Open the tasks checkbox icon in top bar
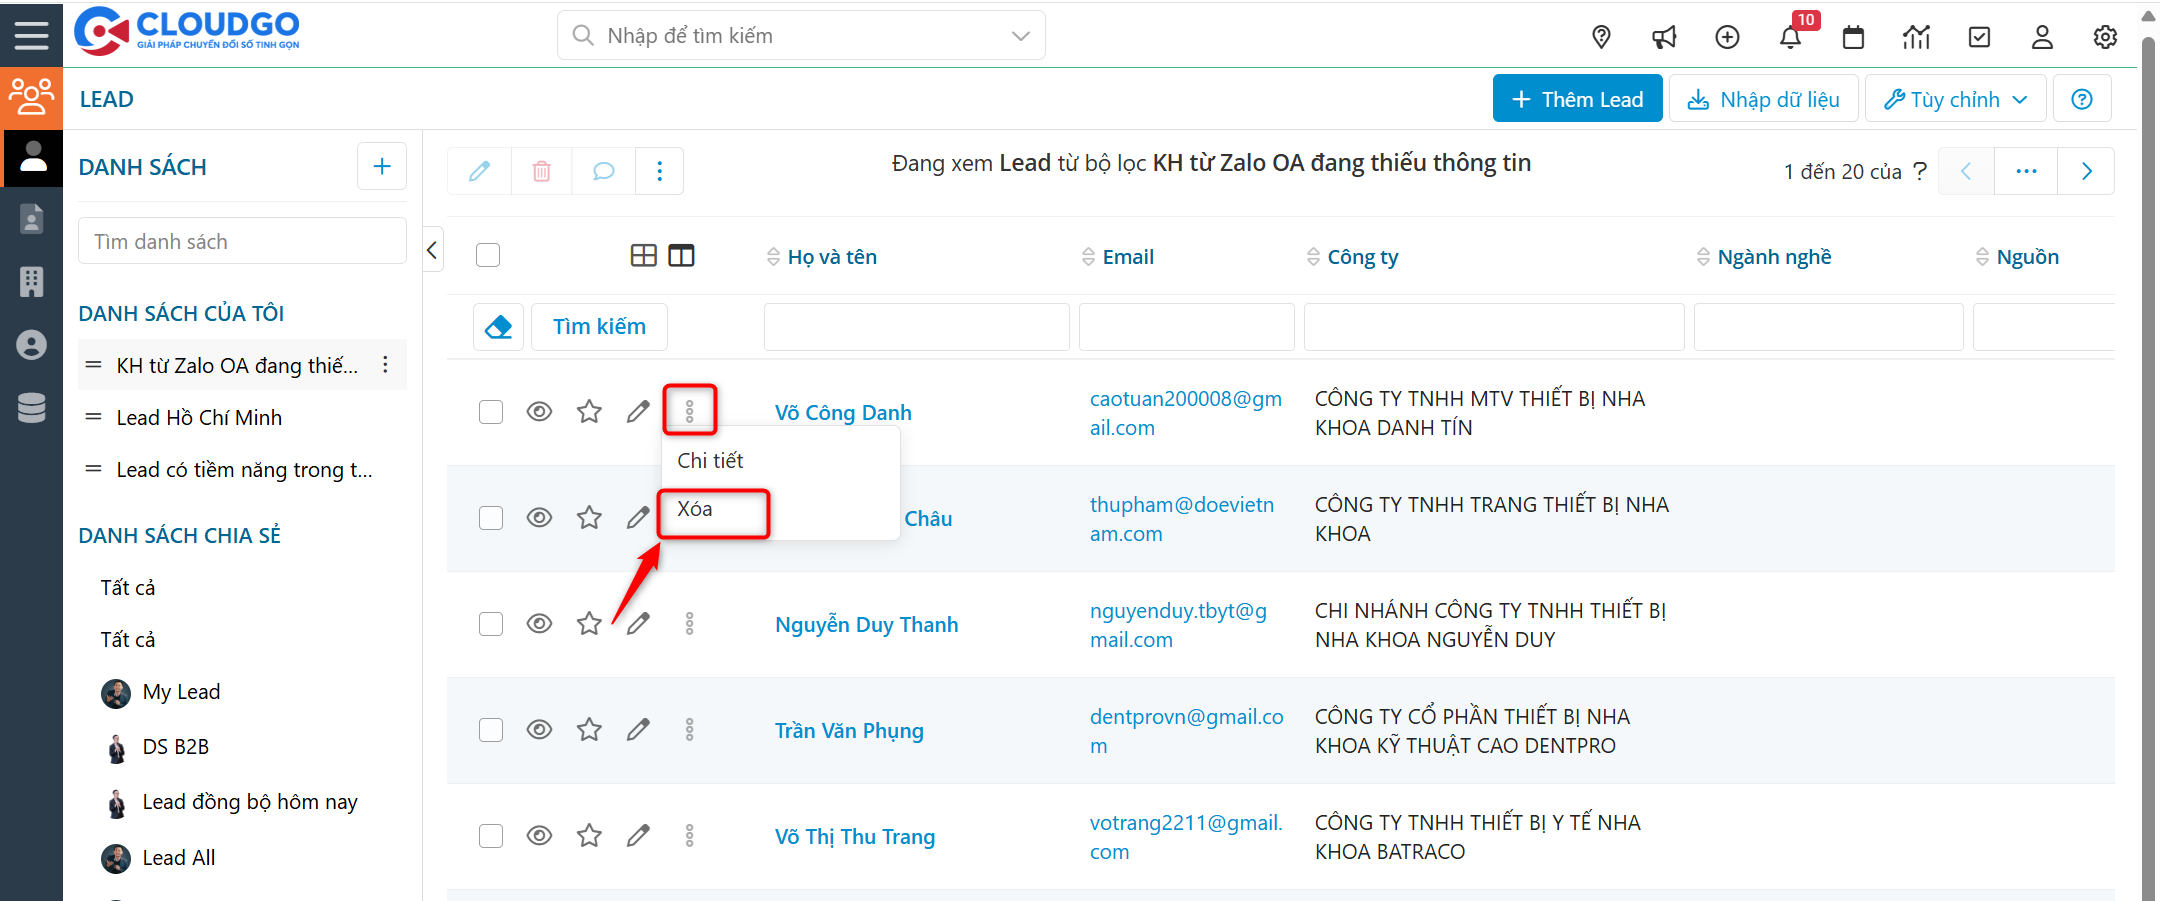 [1979, 37]
